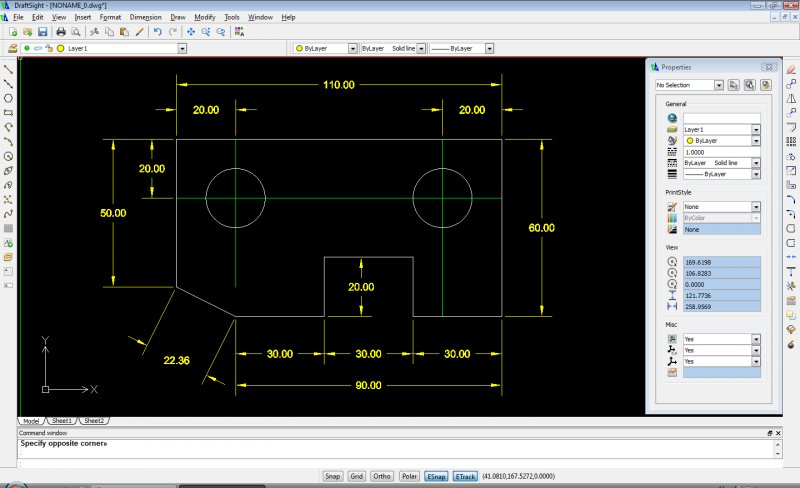Image resolution: width=800 pixels, height=488 pixels.
Task: Click the Zoom window magnifier icon in toolbar
Action: (x=206, y=32)
